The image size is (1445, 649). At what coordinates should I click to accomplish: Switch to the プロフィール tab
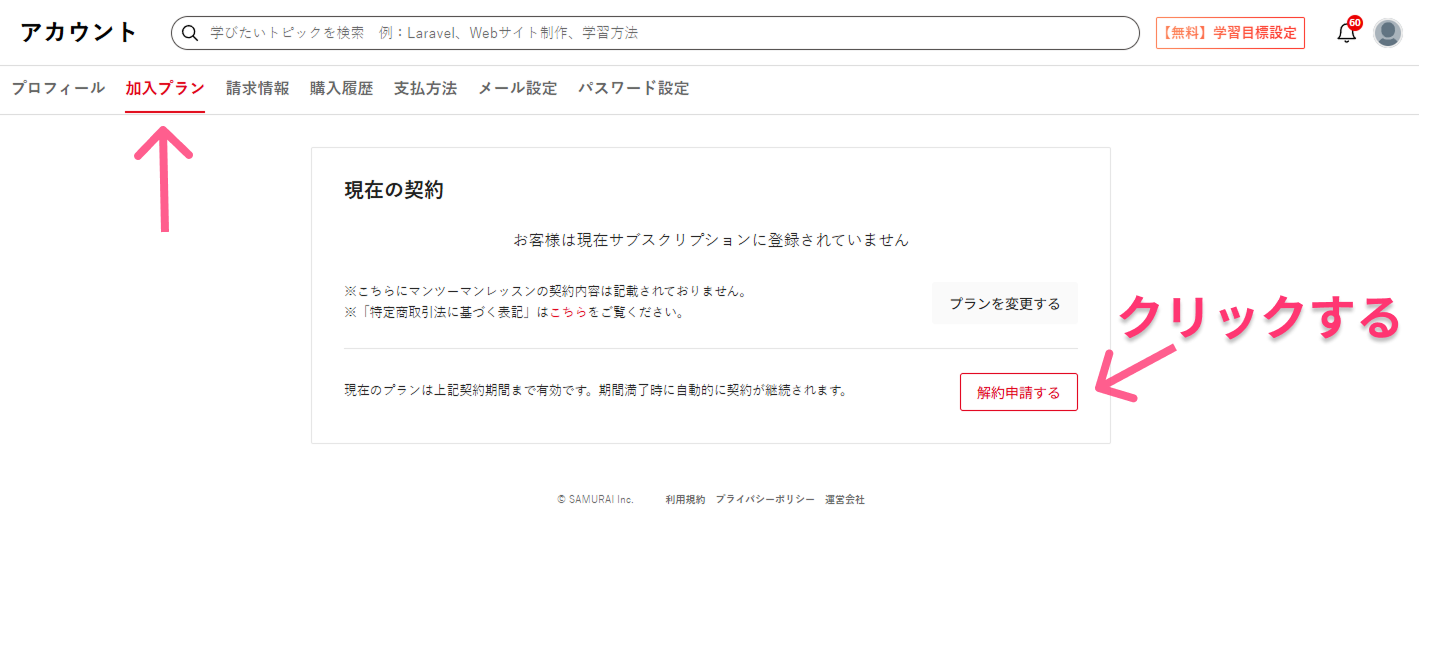[58, 88]
